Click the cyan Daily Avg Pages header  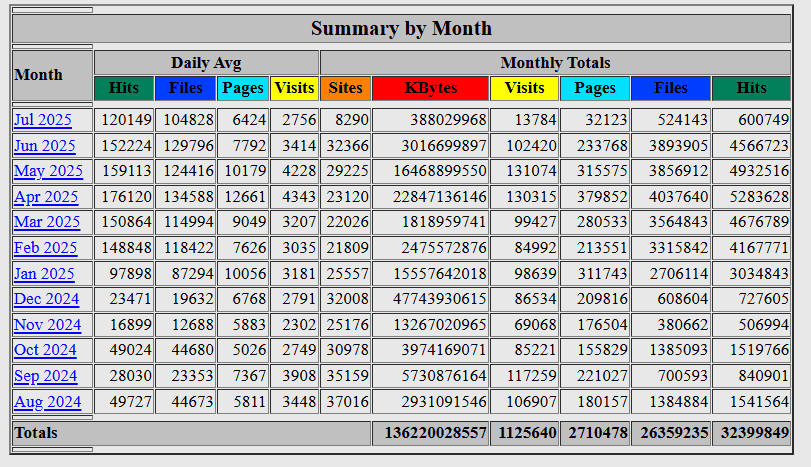(242, 88)
